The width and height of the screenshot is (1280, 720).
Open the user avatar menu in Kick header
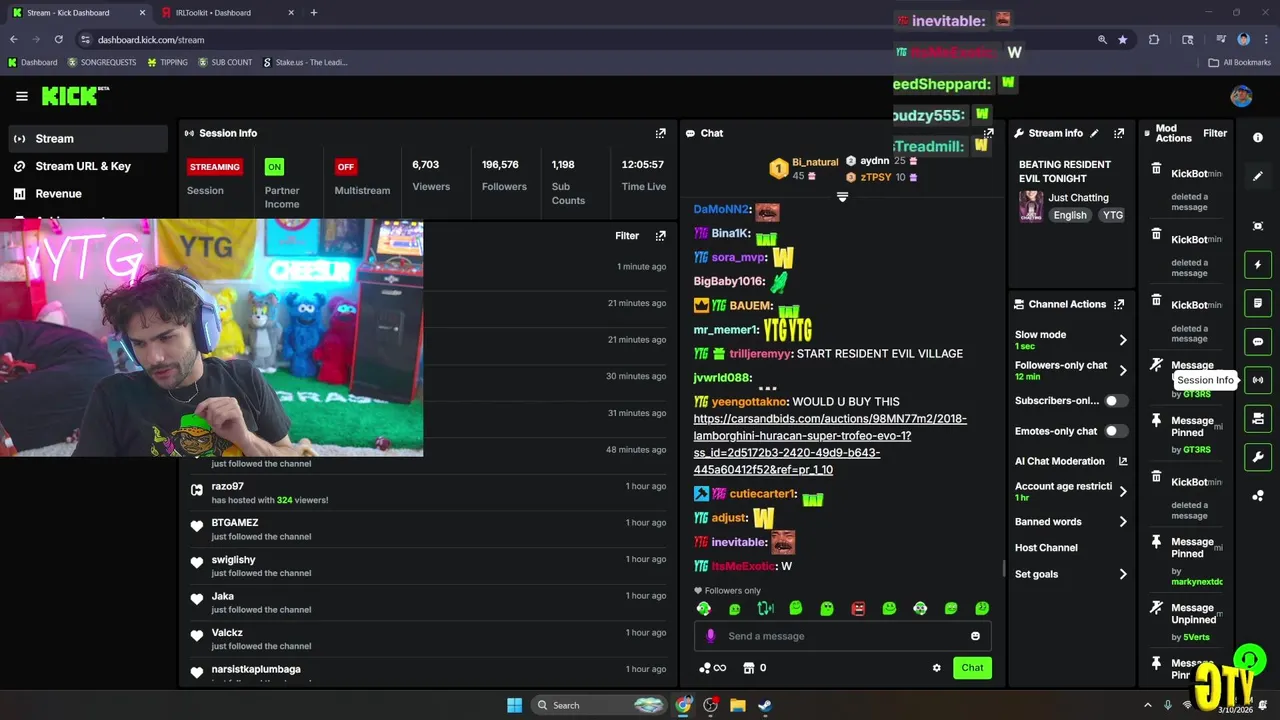(1241, 96)
